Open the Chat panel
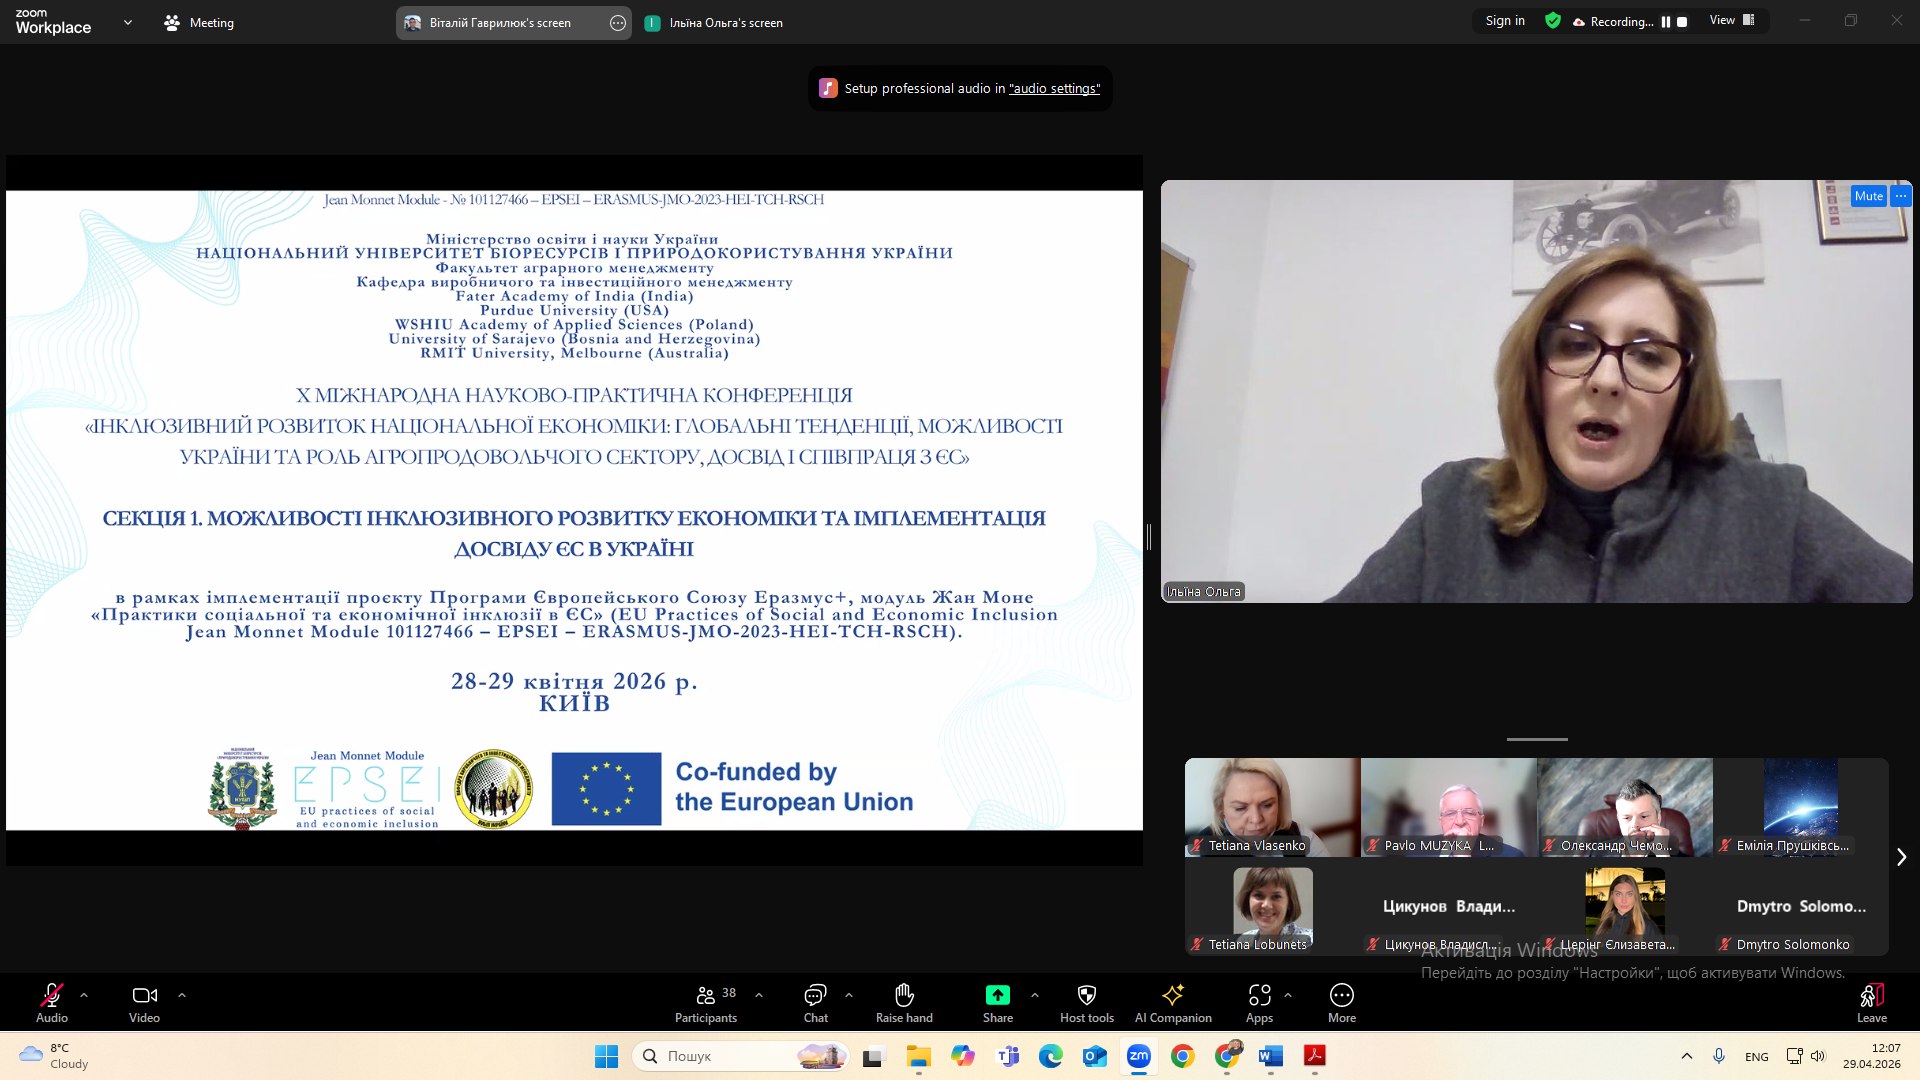The width and height of the screenshot is (1920, 1080). 815,1003
